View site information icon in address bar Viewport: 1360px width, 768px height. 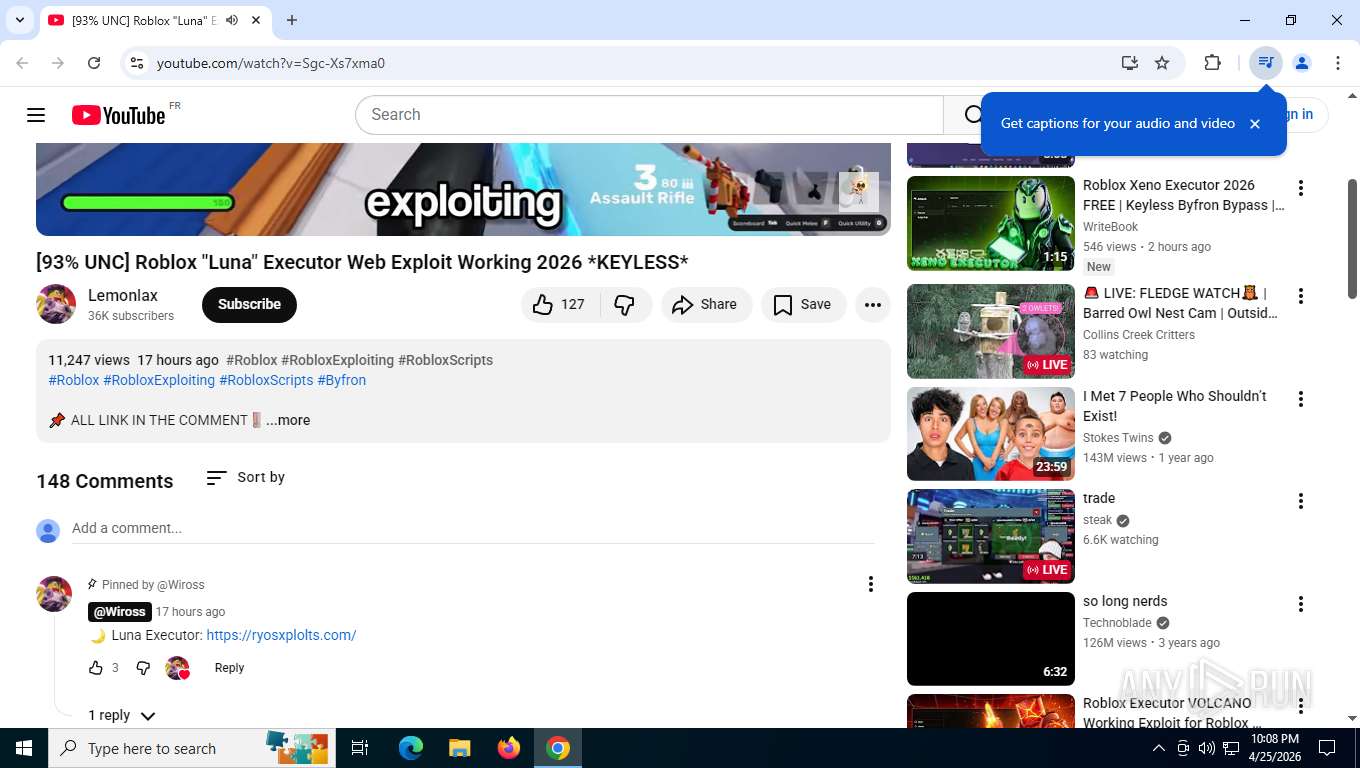pyautogui.click(x=137, y=63)
